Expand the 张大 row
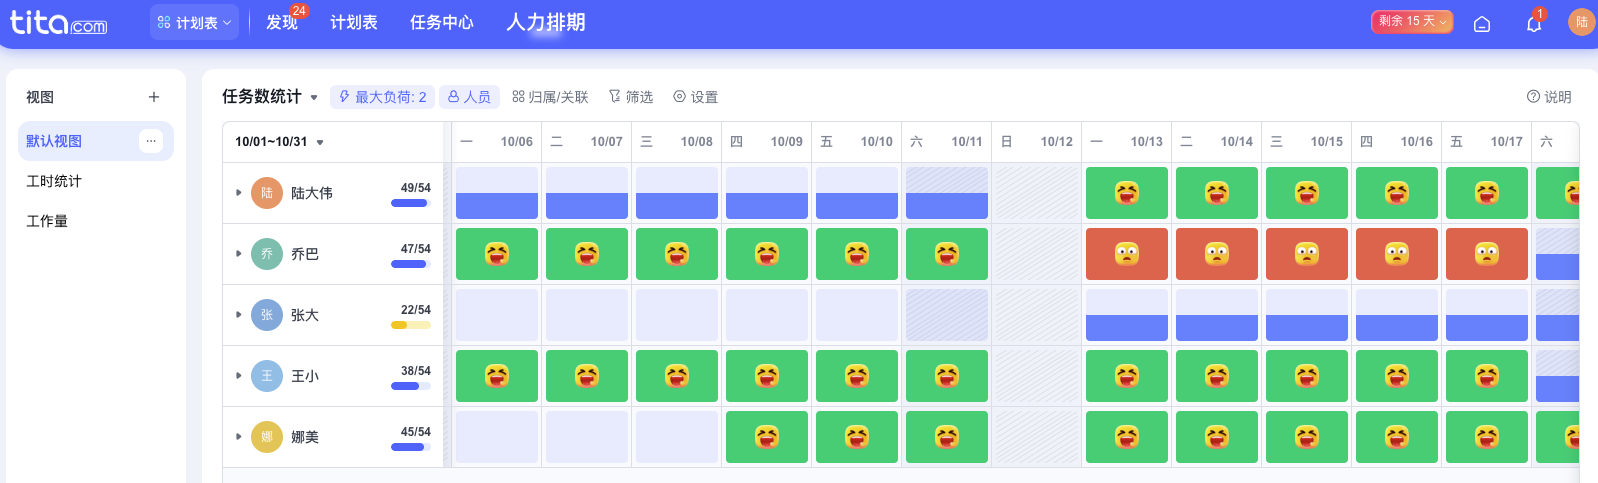The height and width of the screenshot is (483, 1598). (x=238, y=315)
